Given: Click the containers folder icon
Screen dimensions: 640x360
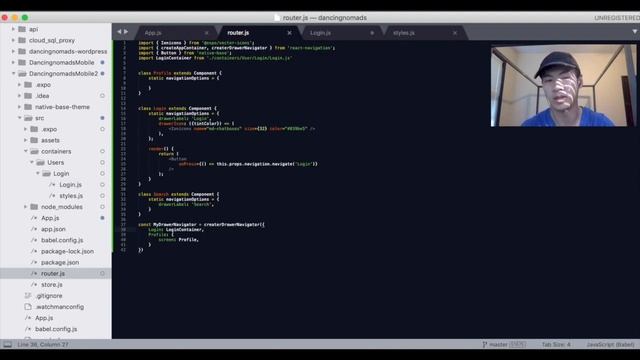Looking at the screenshot, I should pos(35,151).
